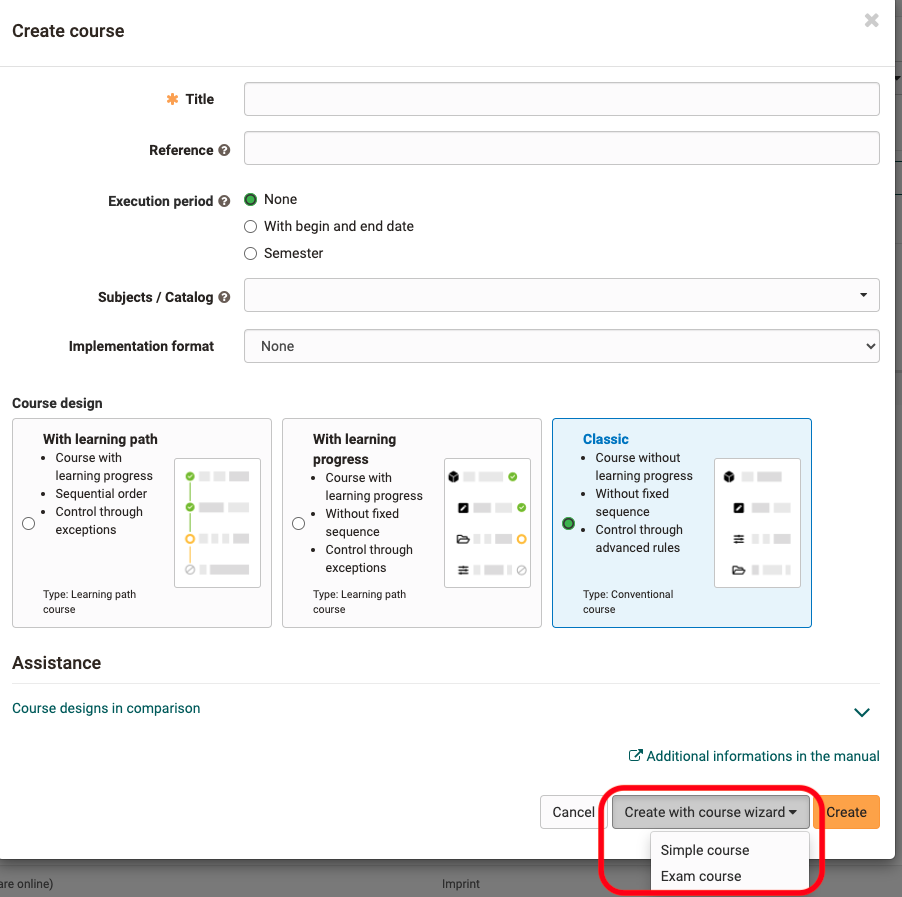Click the help icon beside Subjects / Catalog
This screenshot has height=897, width=902.
224,295
